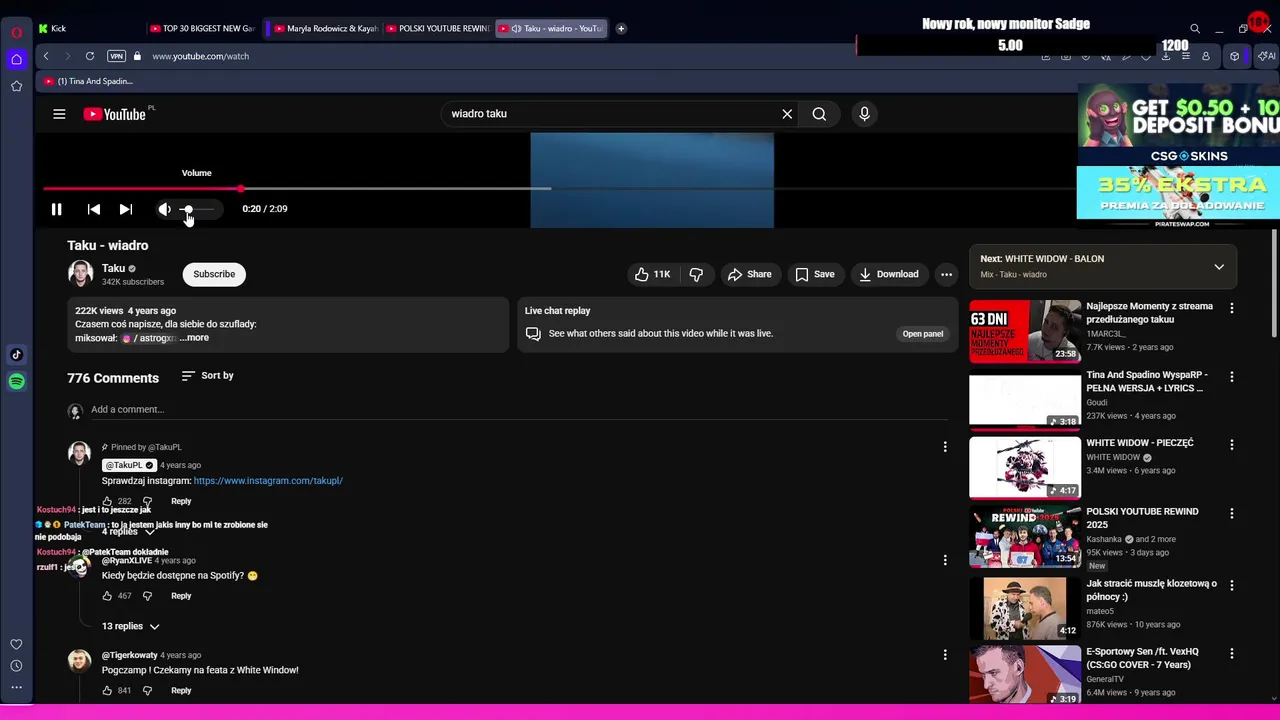Mute the video with speaker icon

tap(164, 209)
